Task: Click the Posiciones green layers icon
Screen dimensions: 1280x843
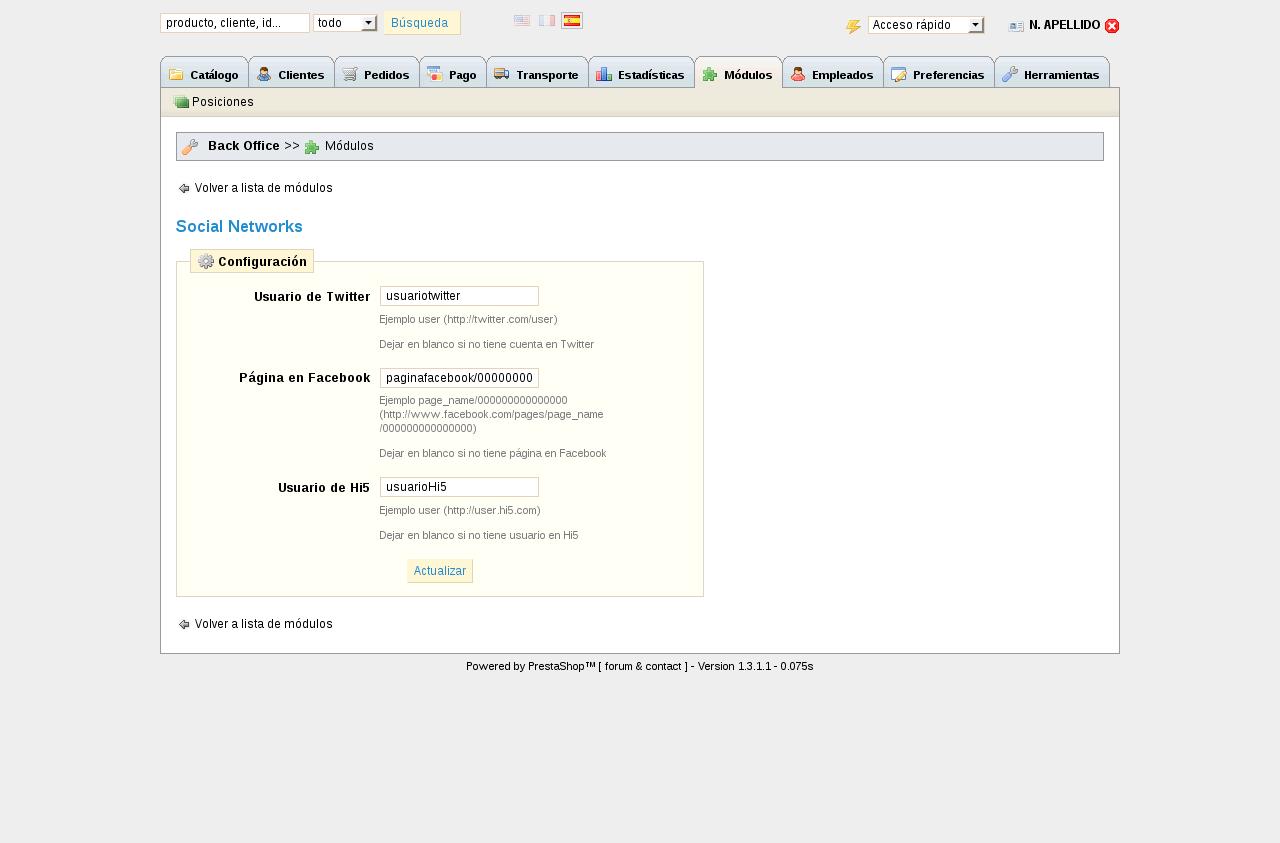Action: 181,102
